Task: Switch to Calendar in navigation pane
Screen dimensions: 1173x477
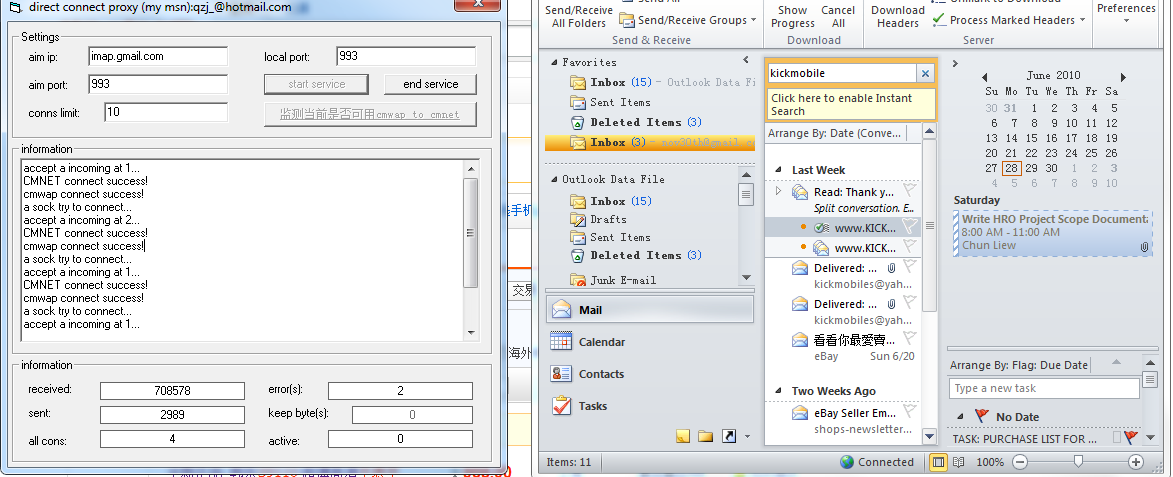Action: pyautogui.click(x=650, y=342)
